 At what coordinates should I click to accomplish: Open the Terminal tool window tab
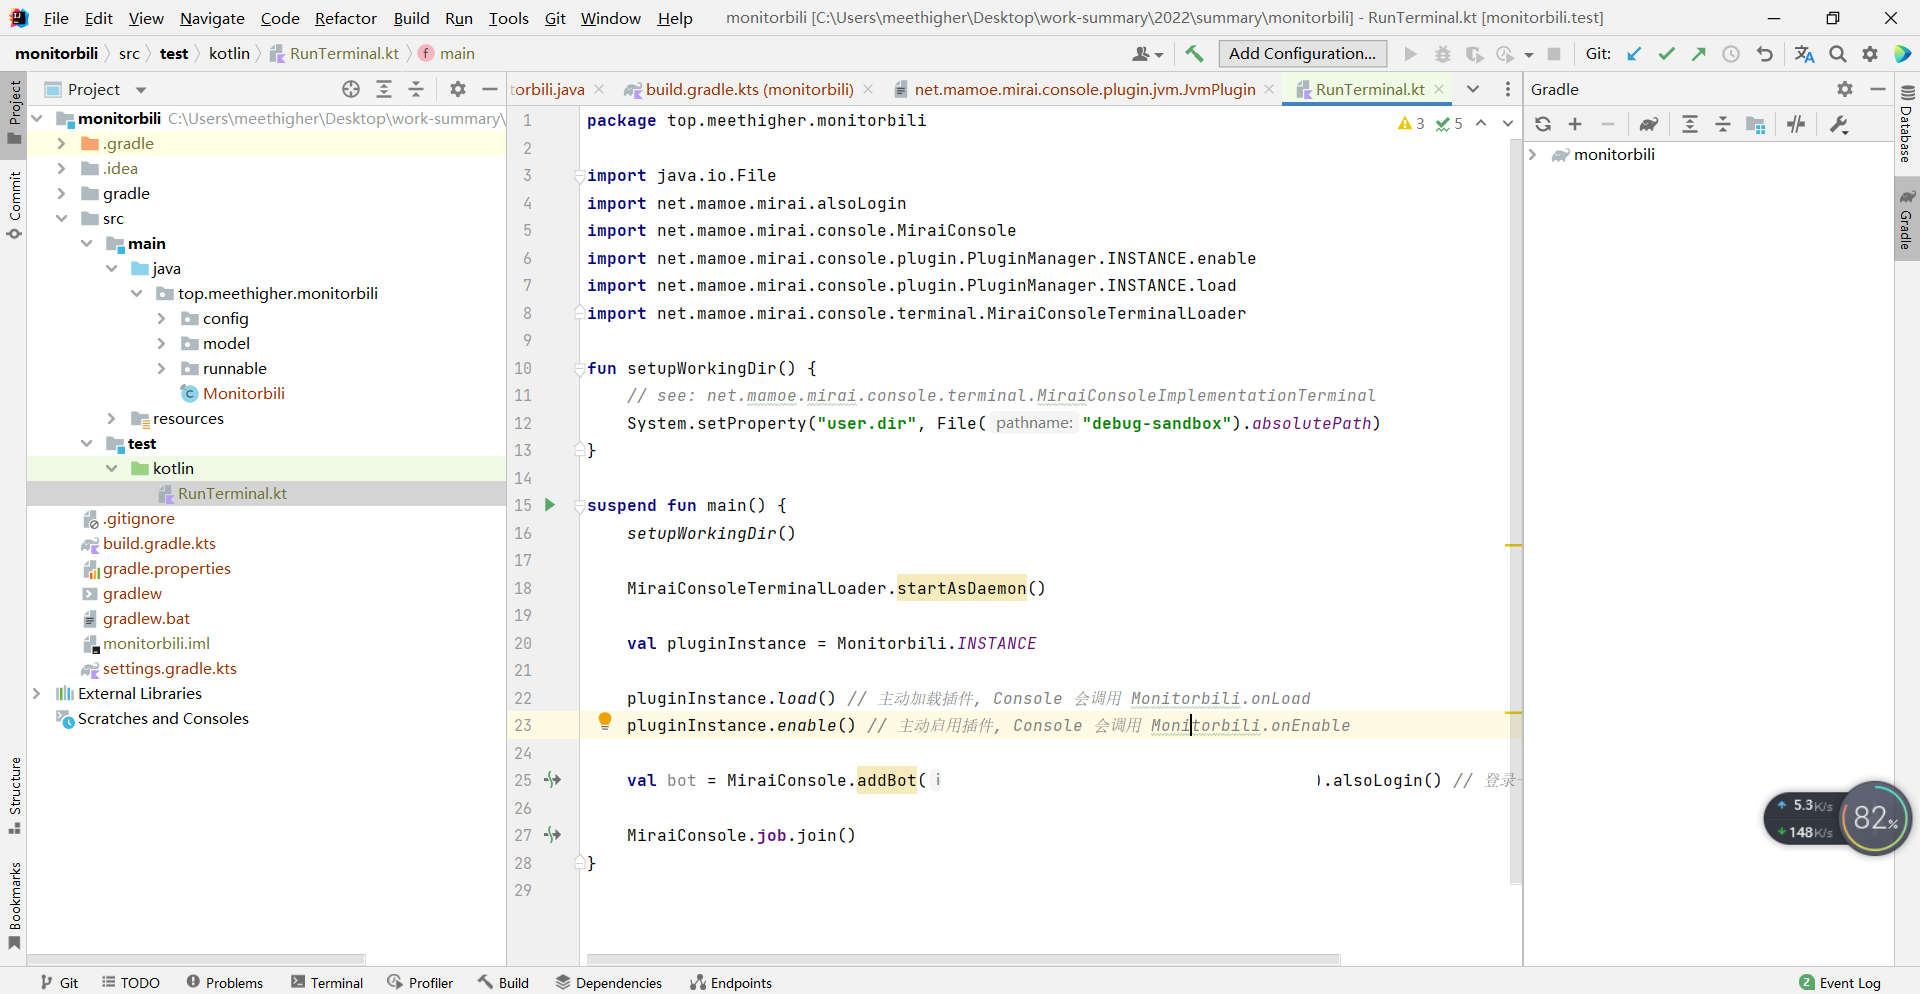pyautogui.click(x=327, y=983)
